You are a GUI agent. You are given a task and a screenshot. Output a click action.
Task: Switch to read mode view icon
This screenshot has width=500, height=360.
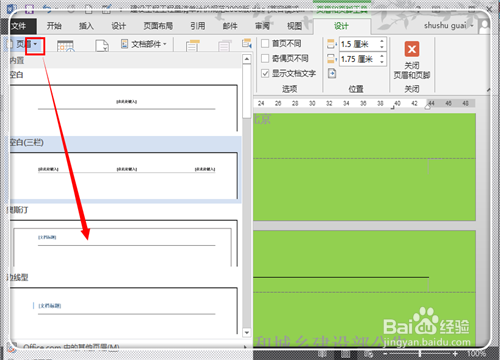[322, 354]
